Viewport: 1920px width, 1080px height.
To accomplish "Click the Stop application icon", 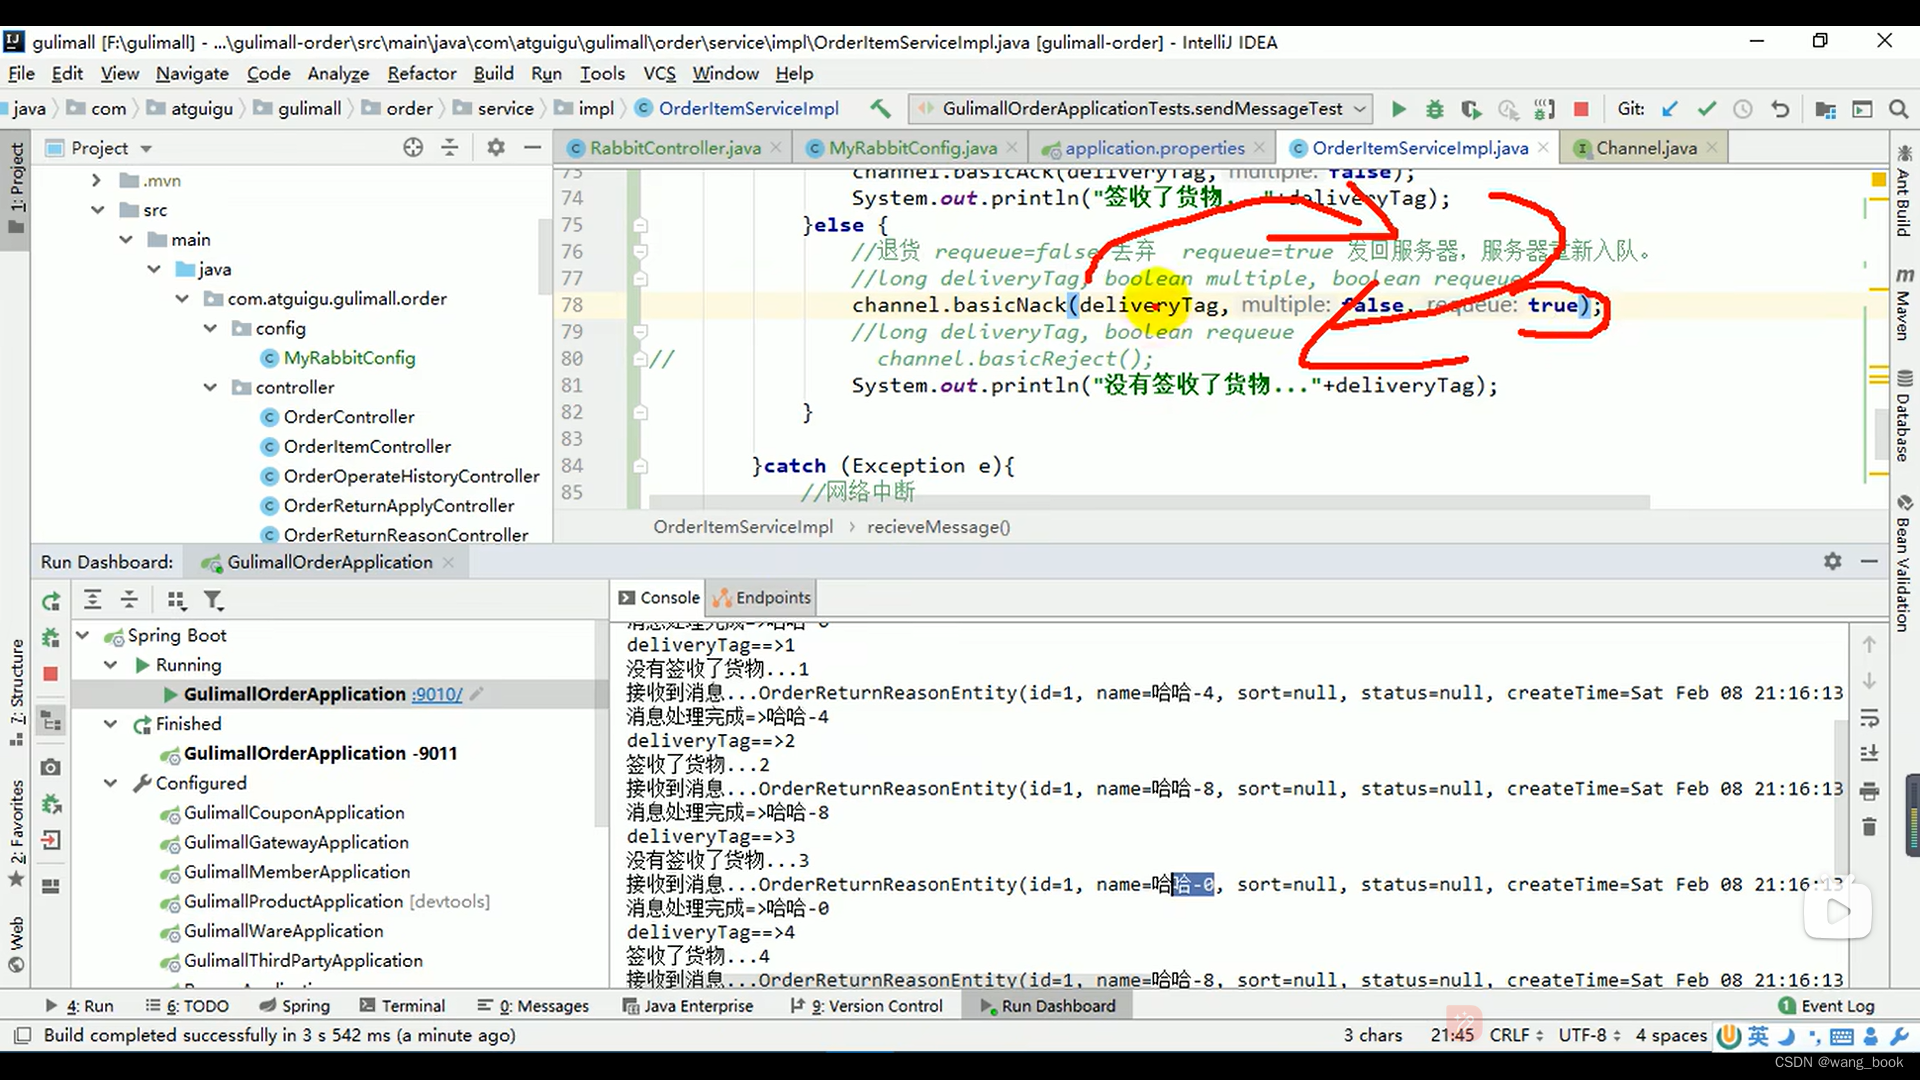I will click(1582, 108).
